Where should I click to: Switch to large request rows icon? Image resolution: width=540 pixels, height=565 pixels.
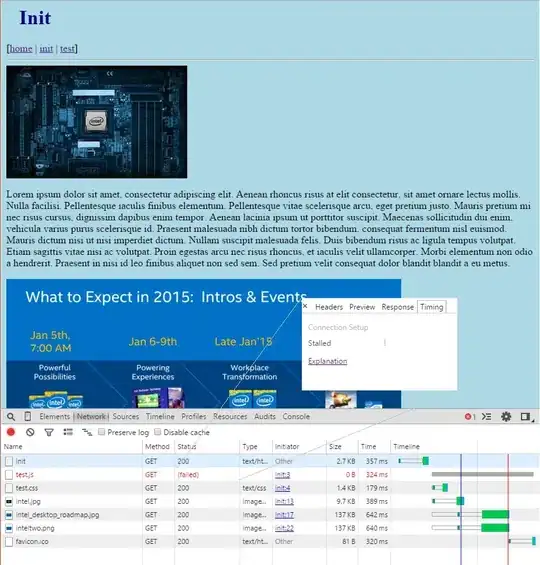[x=68, y=432]
